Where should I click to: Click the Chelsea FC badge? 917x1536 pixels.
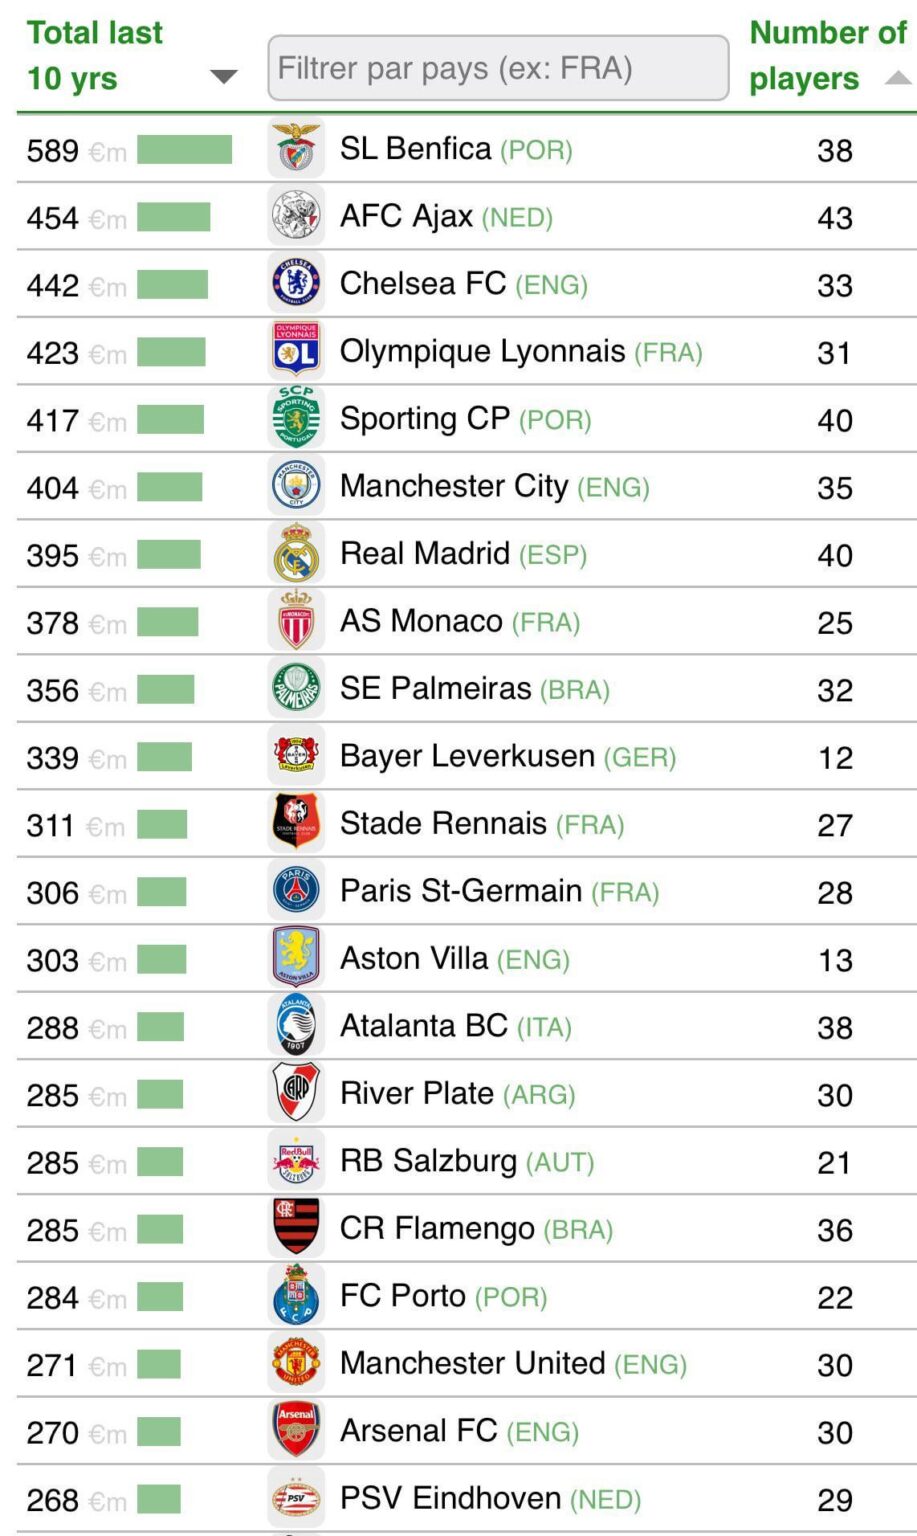point(295,283)
